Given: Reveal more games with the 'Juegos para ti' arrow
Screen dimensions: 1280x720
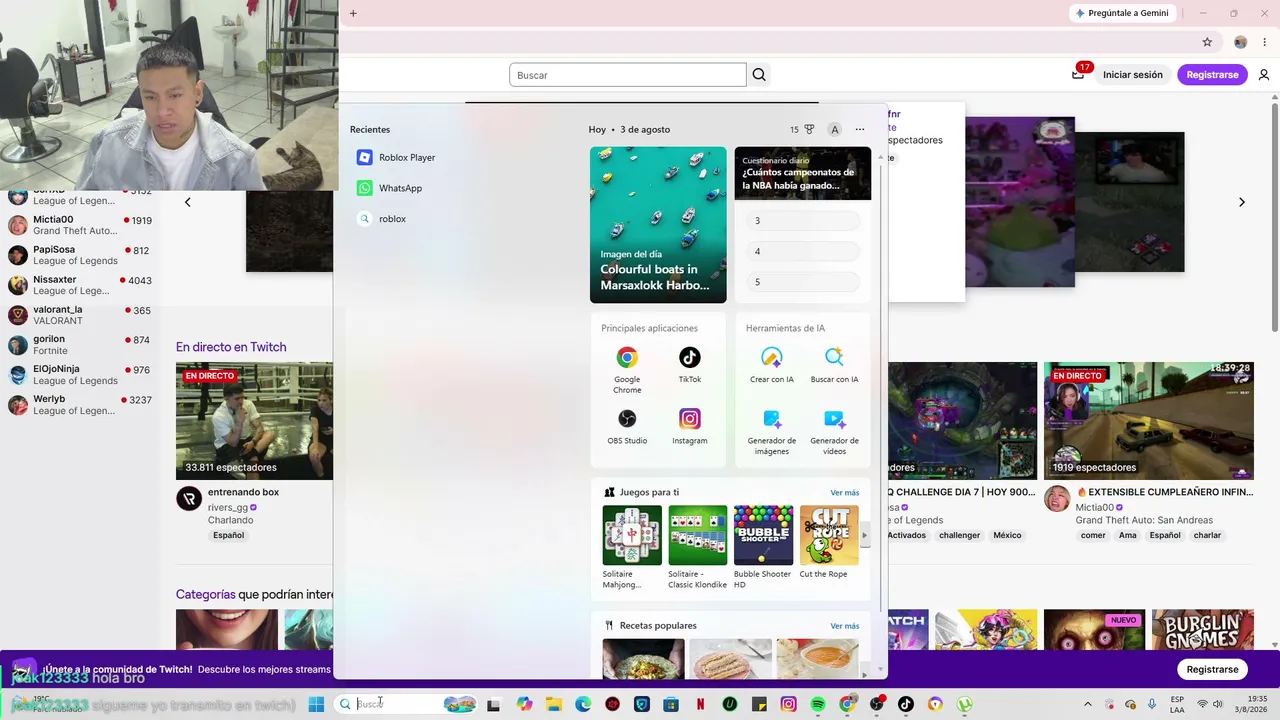Looking at the screenshot, I should tap(865, 535).
